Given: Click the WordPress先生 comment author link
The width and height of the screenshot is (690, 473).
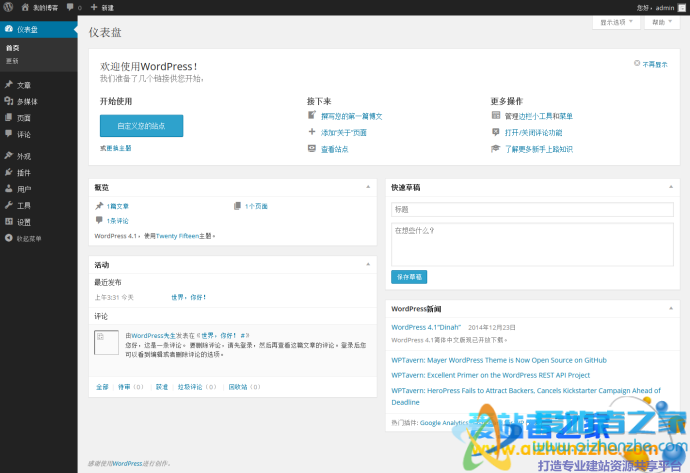Looking at the screenshot, I should pos(153,336).
